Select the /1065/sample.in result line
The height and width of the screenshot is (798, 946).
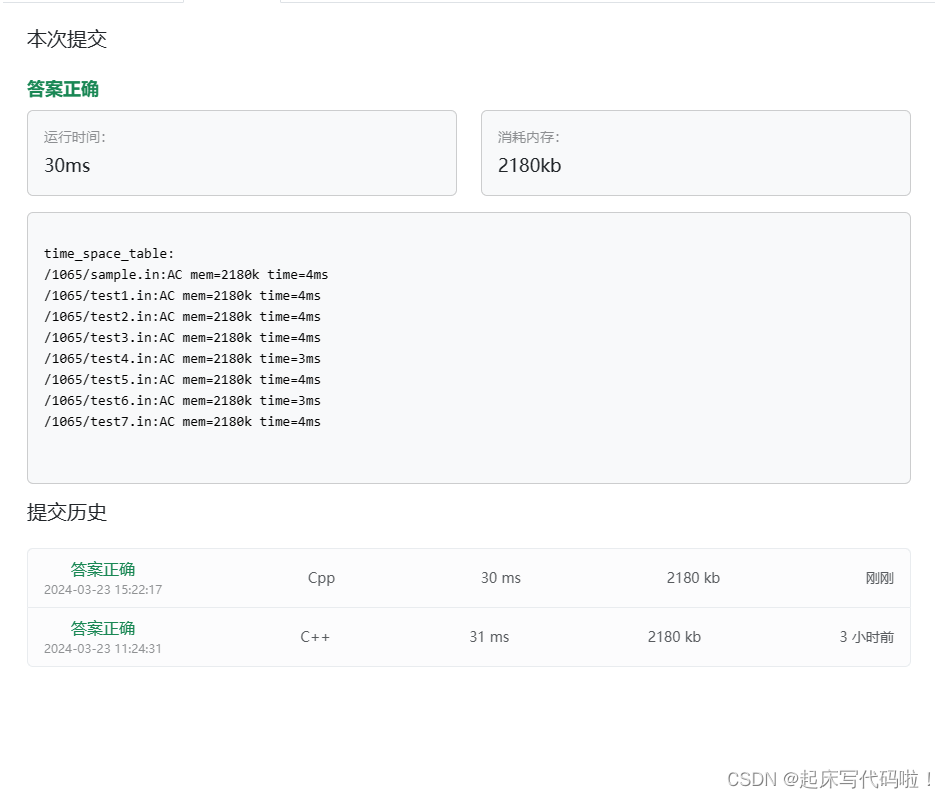(186, 275)
